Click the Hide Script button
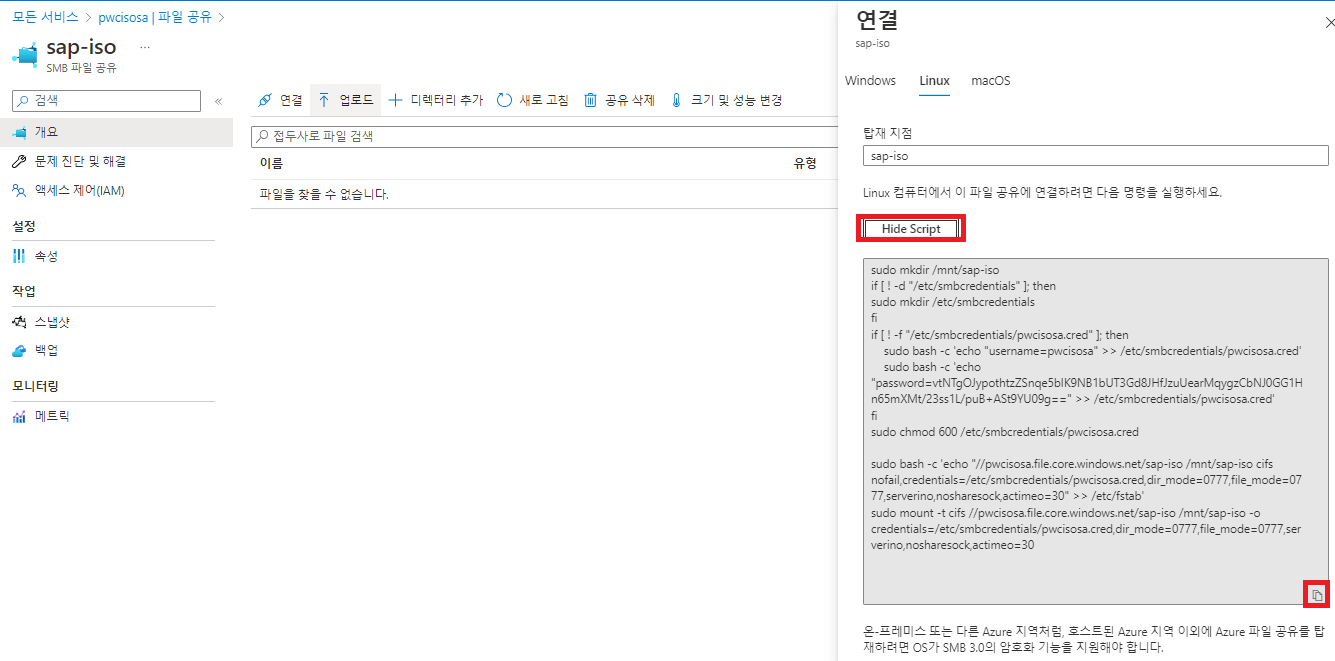 (911, 229)
